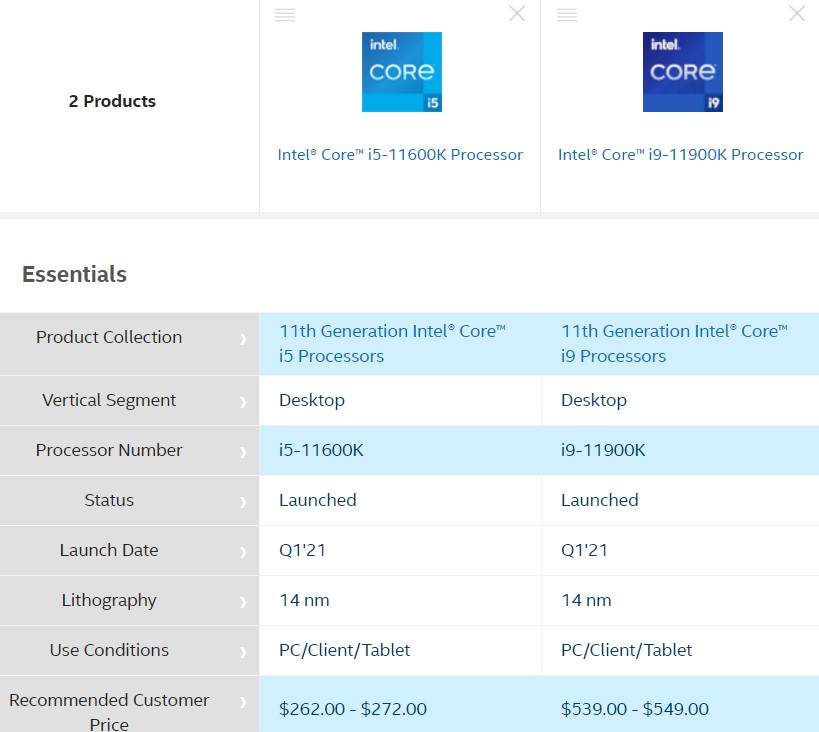Expand the Launch Date row chevron
The height and width of the screenshot is (732, 819).
point(243,552)
